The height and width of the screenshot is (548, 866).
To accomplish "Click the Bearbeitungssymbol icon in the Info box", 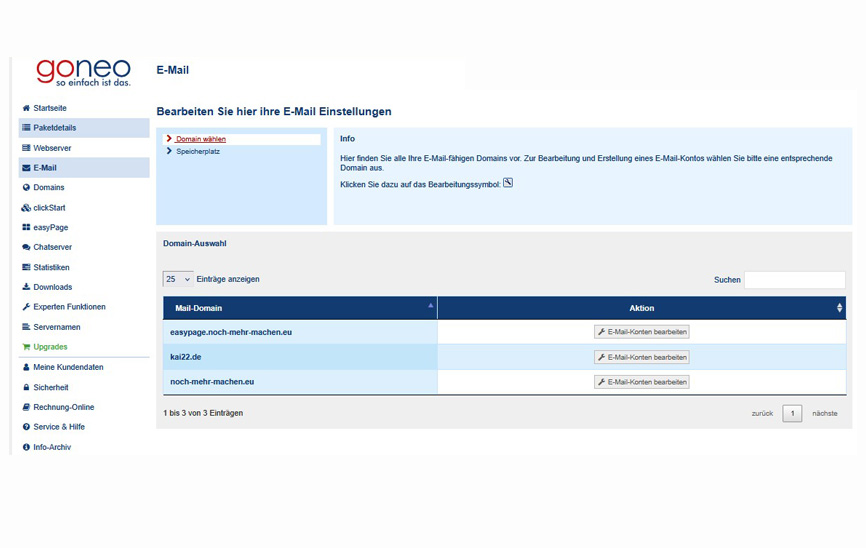I will [x=508, y=183].
